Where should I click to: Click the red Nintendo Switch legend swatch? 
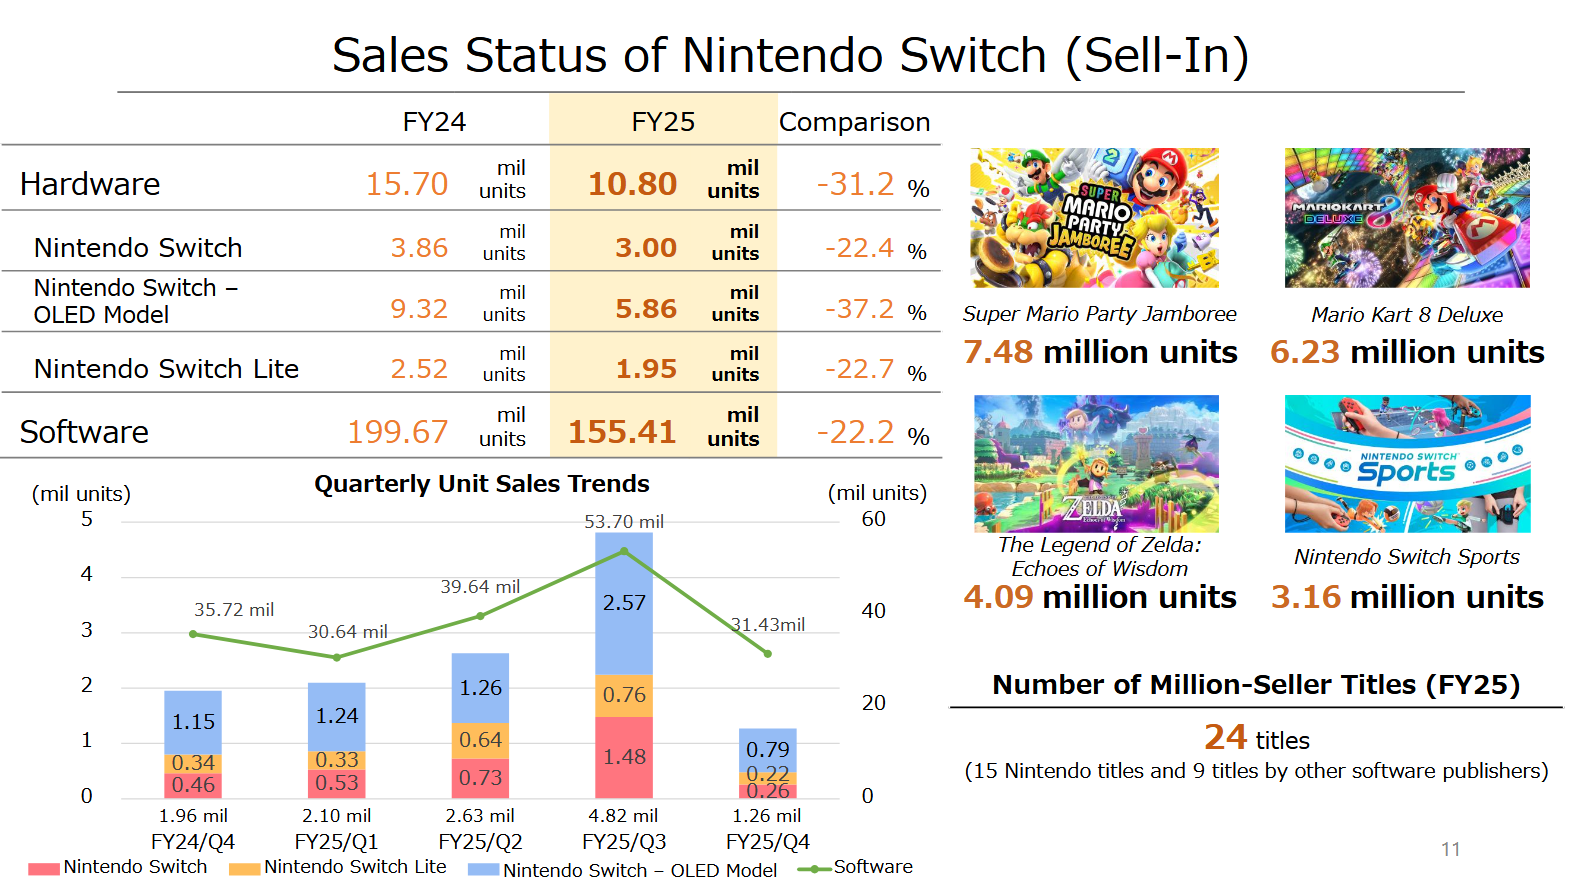pos(44,869)
